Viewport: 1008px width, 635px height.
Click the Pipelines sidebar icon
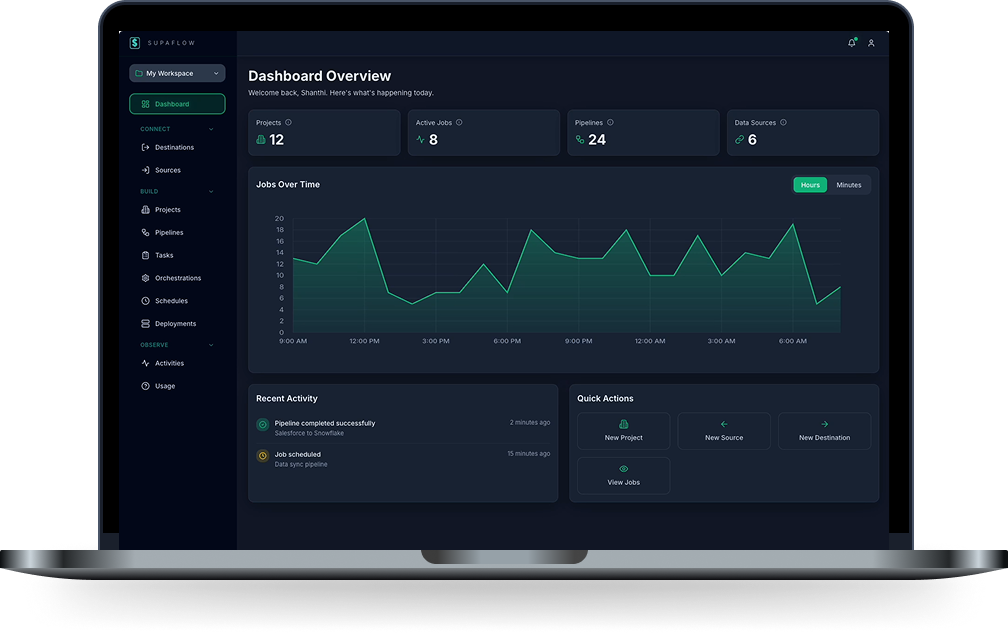point(145,233)
